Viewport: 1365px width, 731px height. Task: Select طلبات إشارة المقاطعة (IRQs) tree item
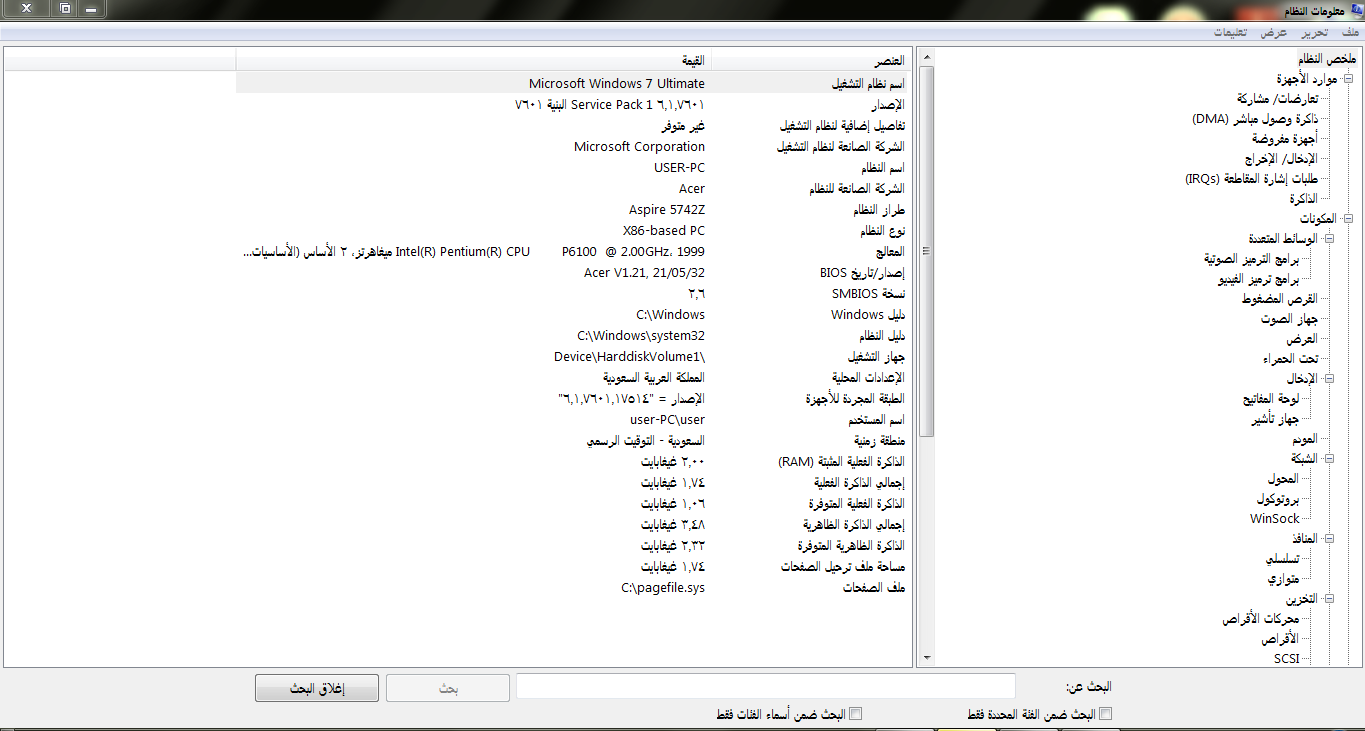[1251, 179]
